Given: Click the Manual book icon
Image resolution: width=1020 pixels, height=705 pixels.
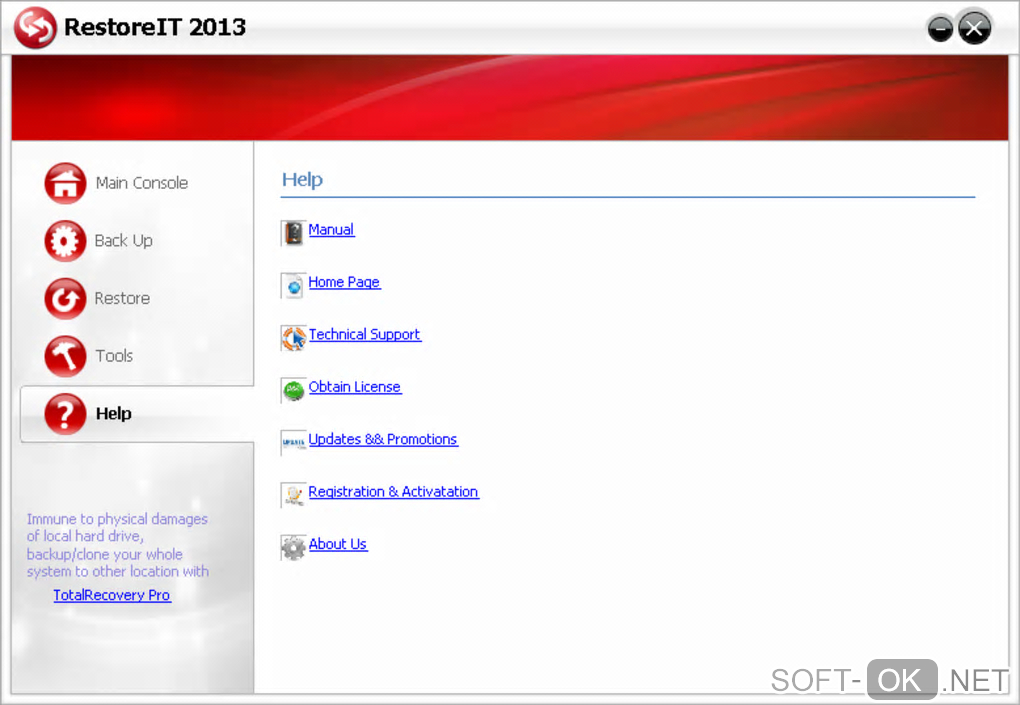Looking at the screenshot, I should pos(293,233).
